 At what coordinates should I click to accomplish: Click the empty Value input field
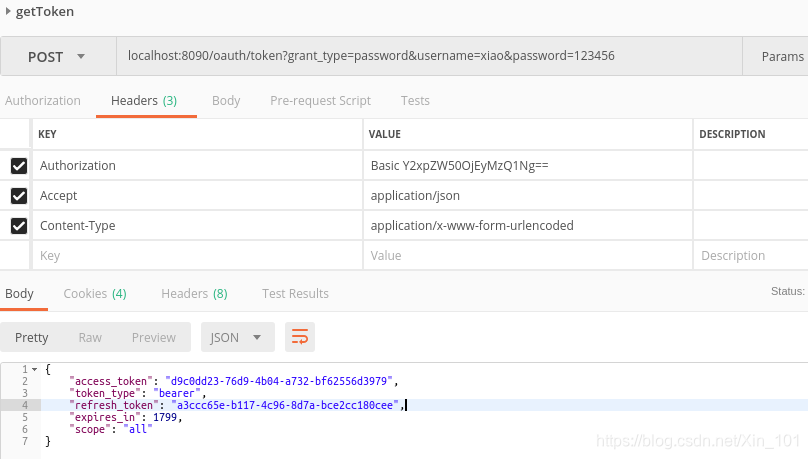point(528,256)
